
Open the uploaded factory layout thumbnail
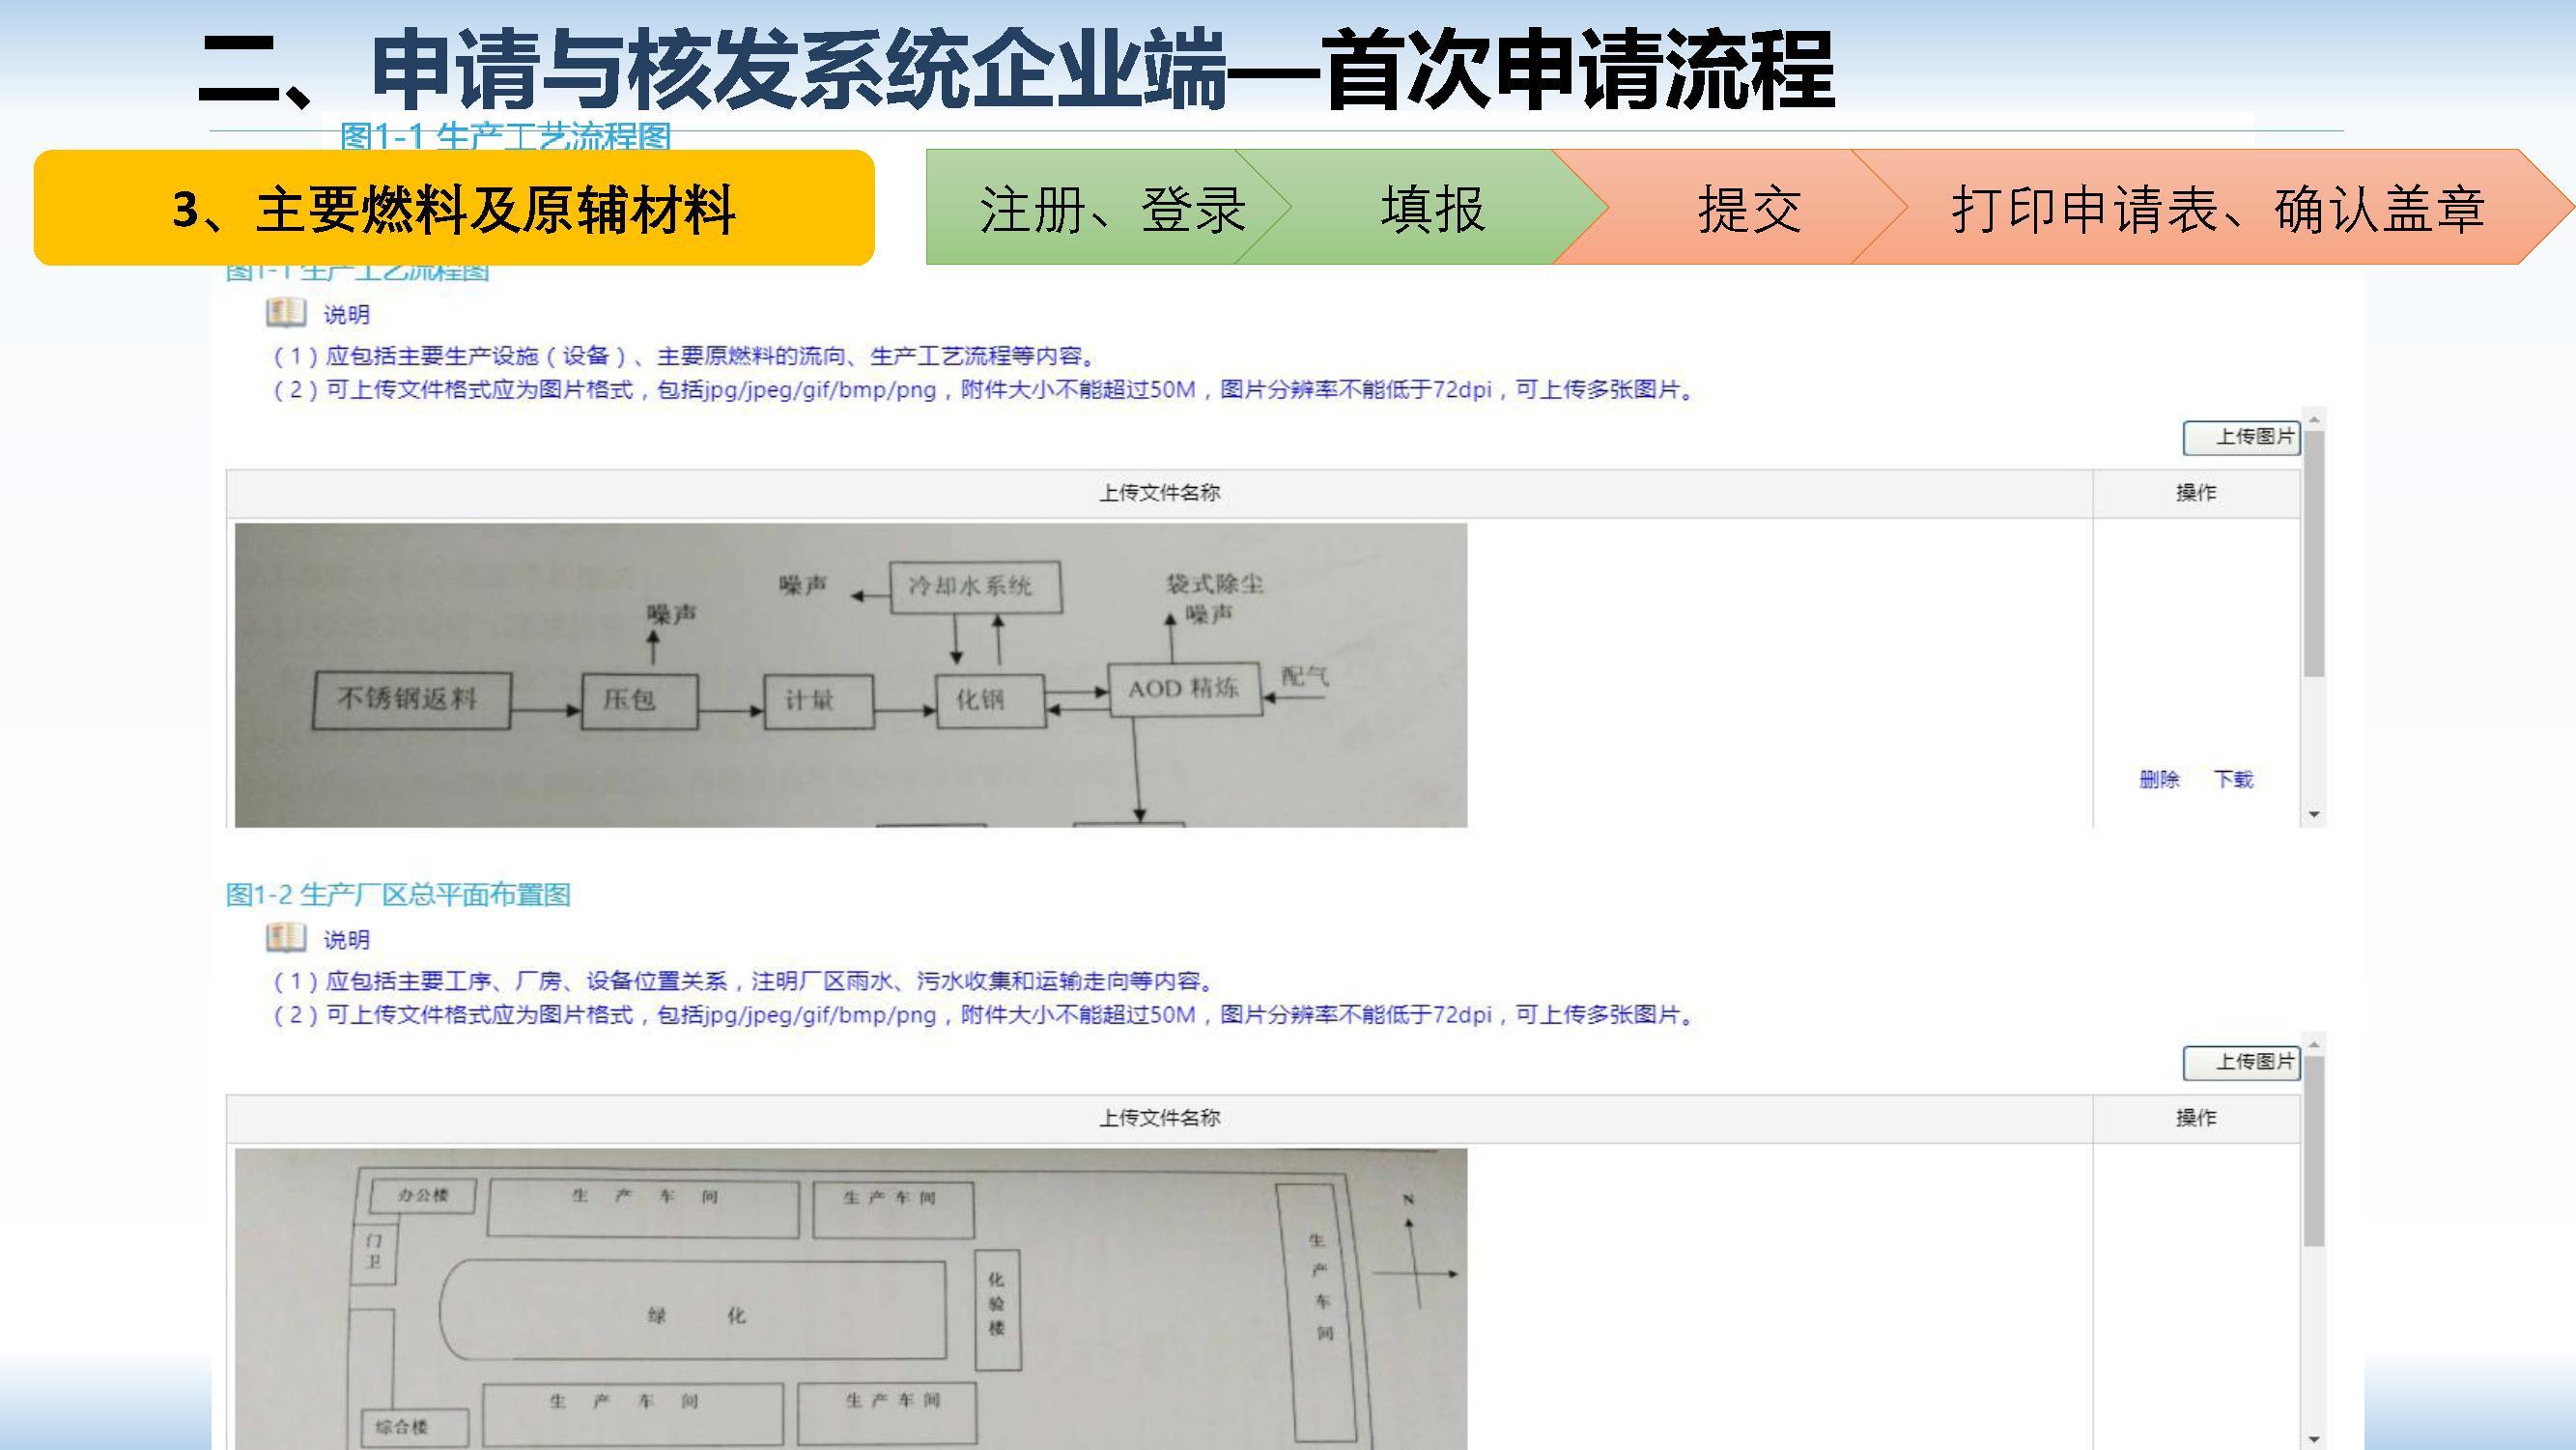pos(850,1298)
